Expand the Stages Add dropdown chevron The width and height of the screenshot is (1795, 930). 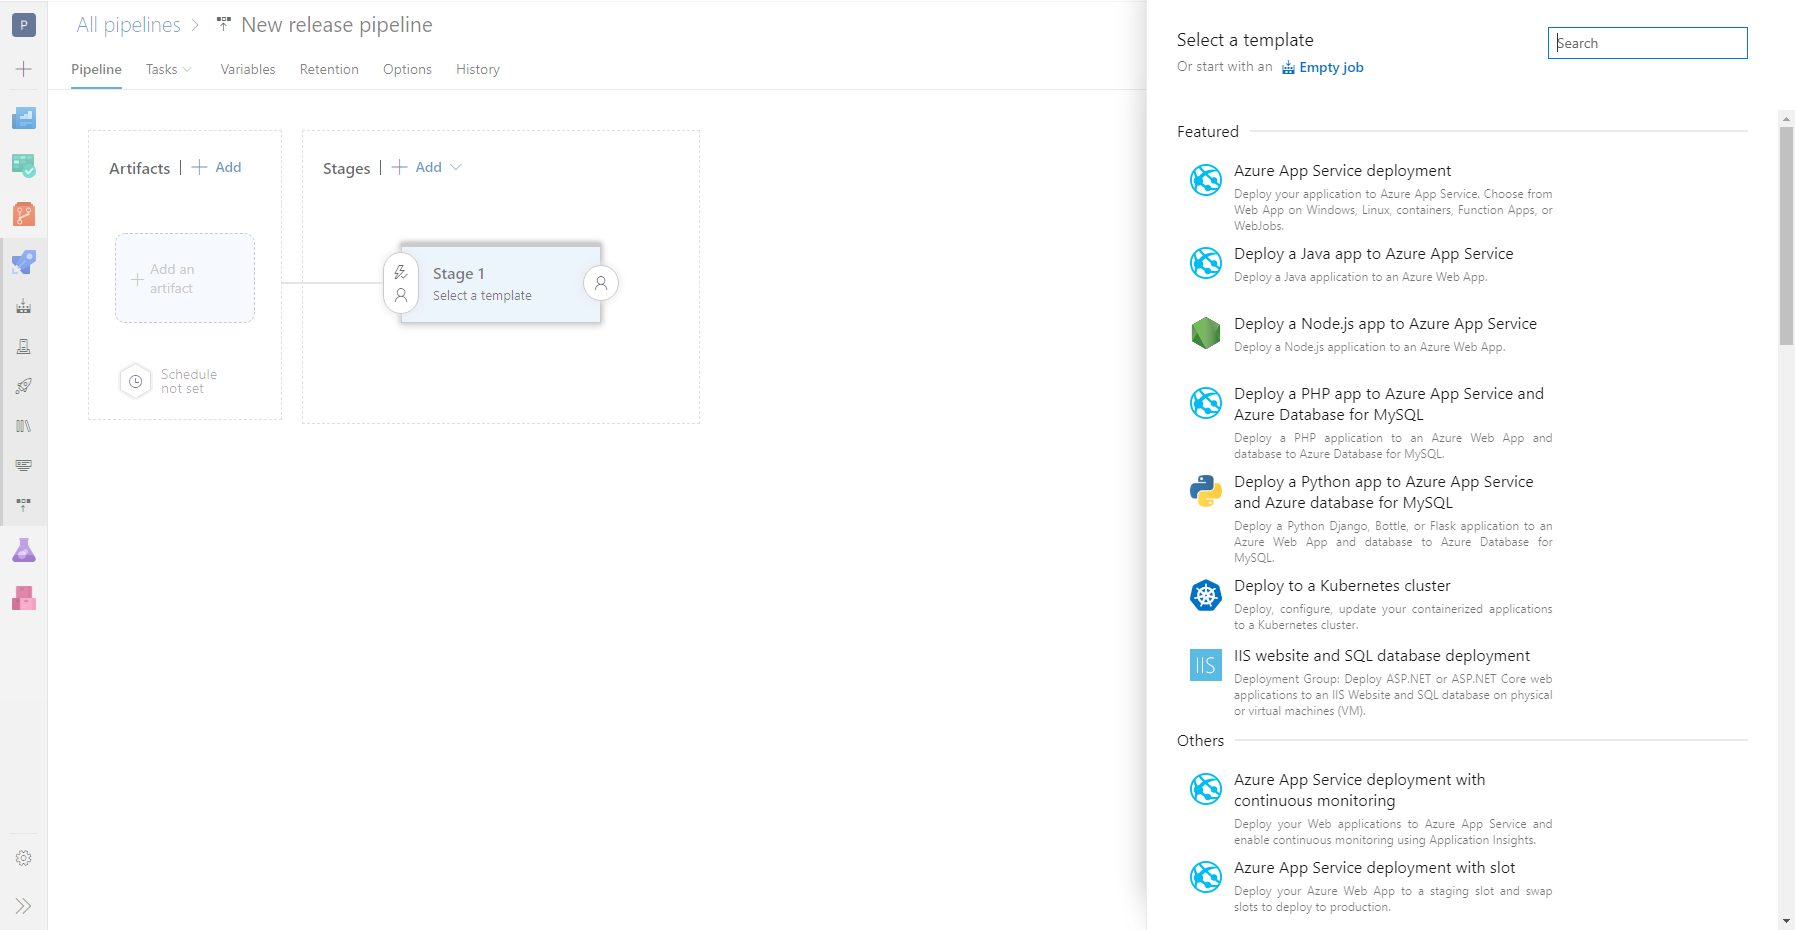[456, 167]
